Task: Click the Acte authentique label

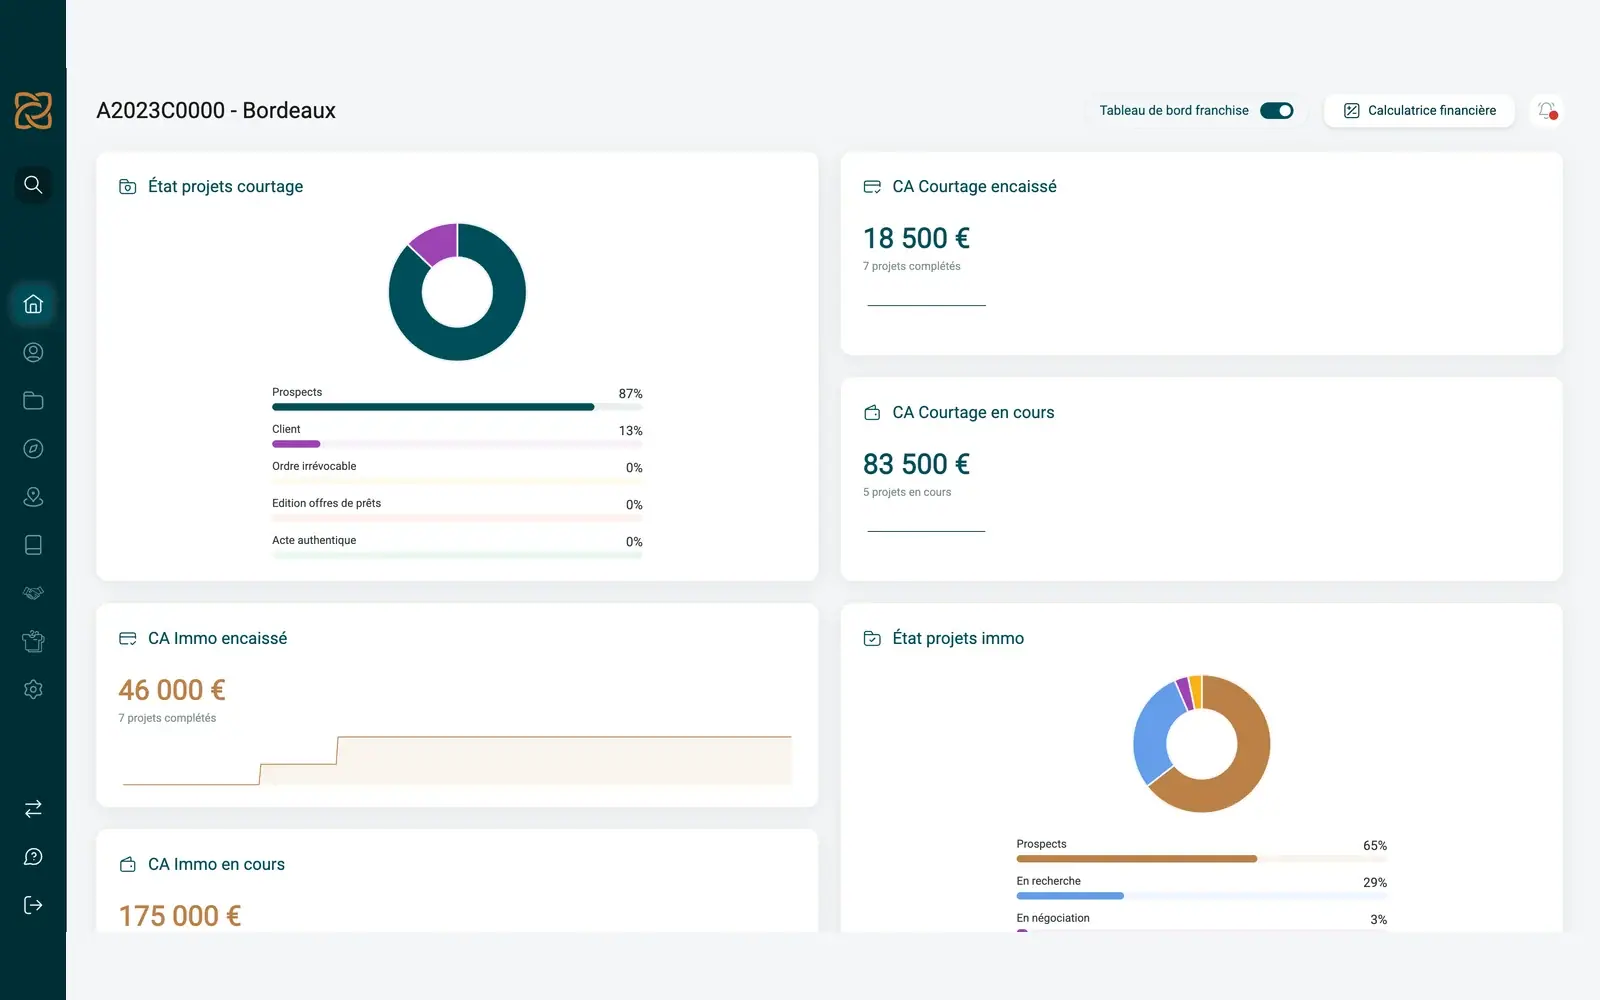Action: [x=314, y=540]
